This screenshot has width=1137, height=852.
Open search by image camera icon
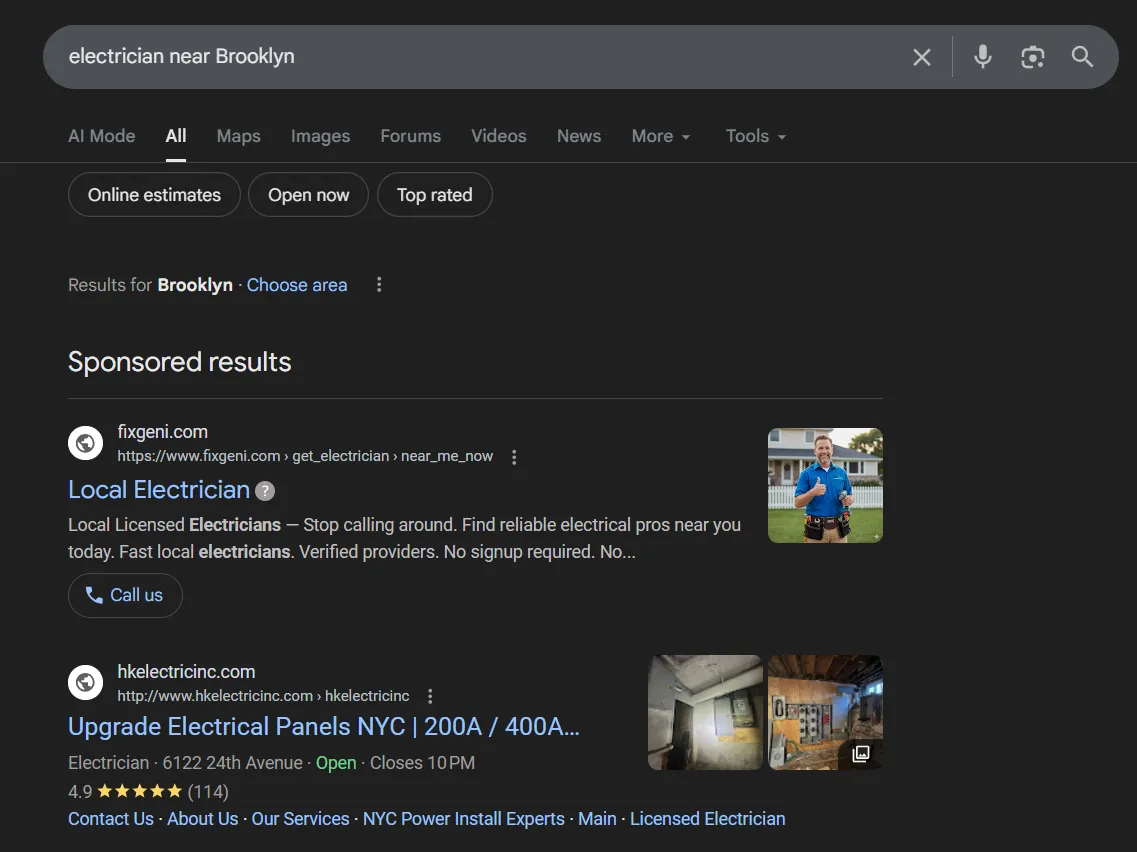[1033, 57]
